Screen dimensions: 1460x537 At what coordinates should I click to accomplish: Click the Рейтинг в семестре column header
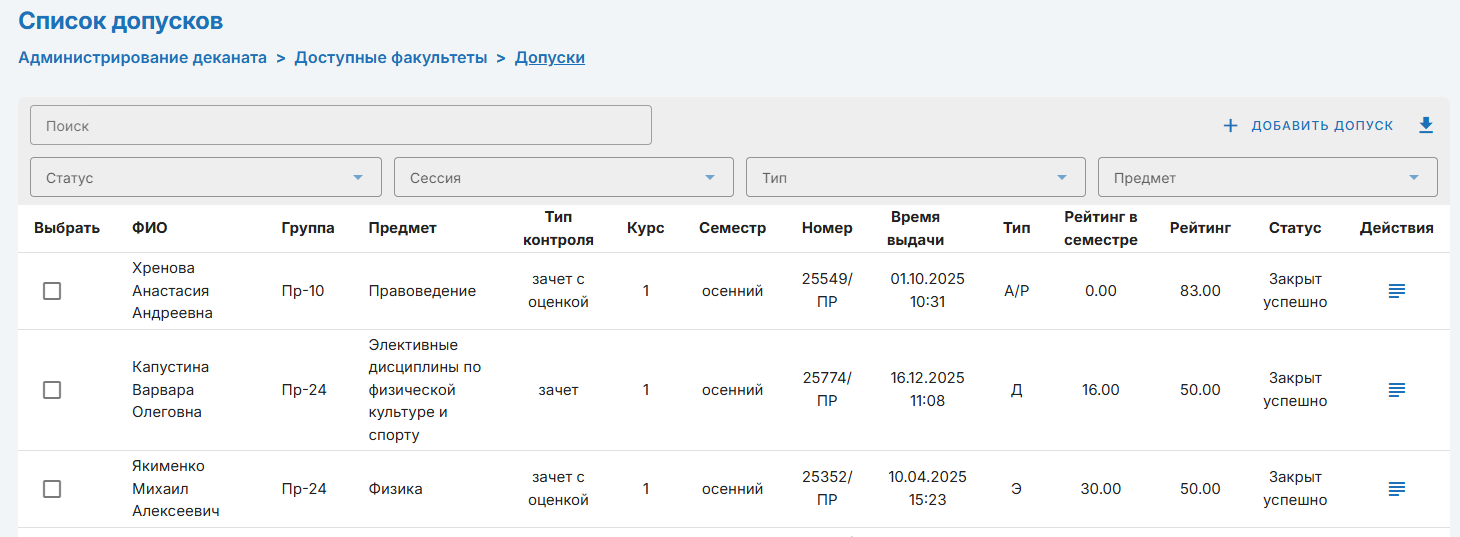click(1101, 228)
